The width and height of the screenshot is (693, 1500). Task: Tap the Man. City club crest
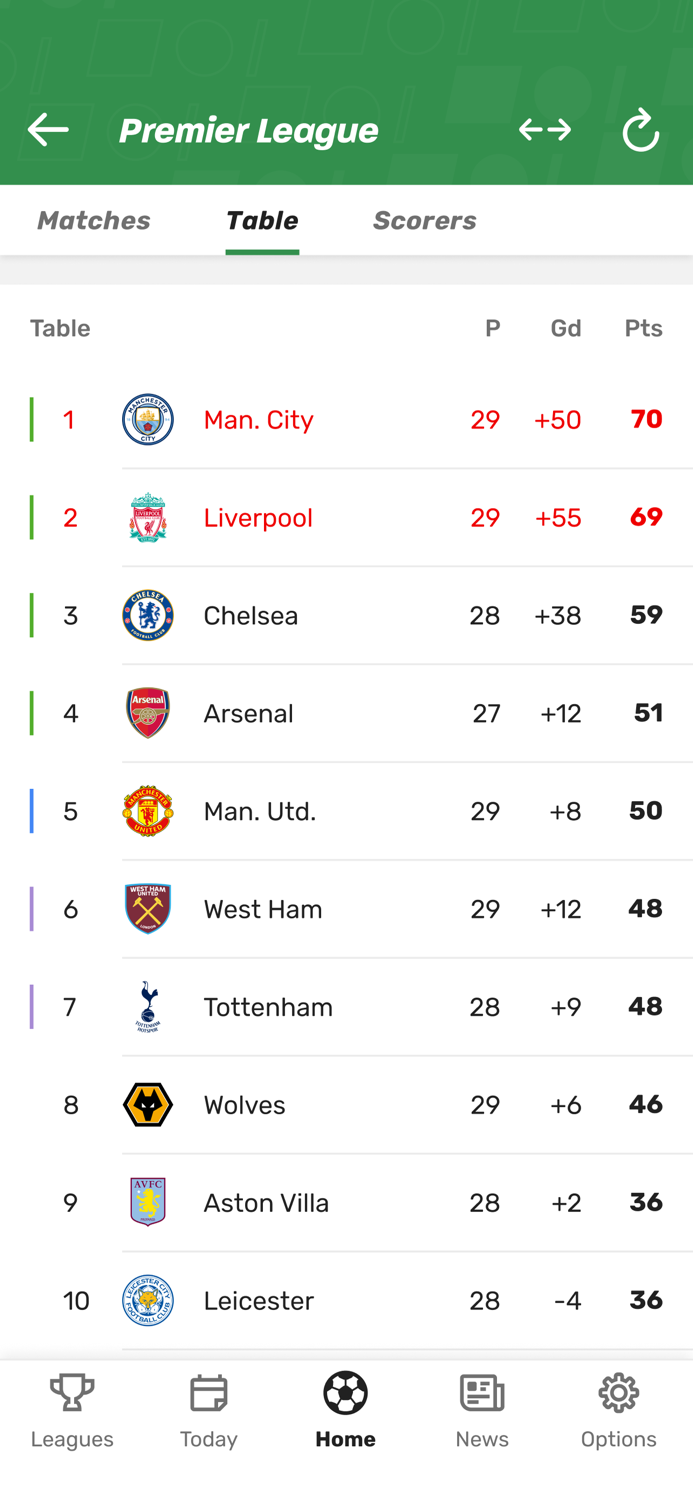pos(147,419)
